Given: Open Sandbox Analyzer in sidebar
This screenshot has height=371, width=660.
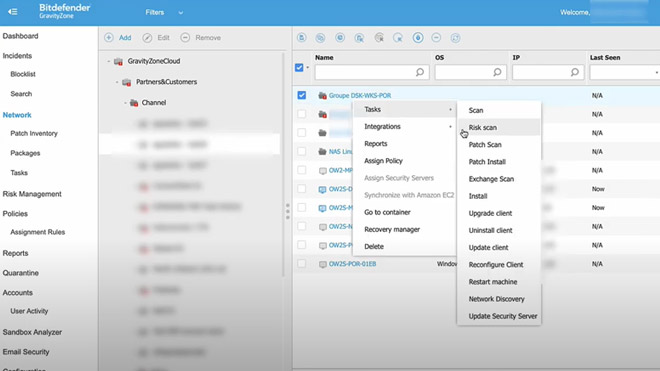Looking at the screenshot, I should coord(32,332).
